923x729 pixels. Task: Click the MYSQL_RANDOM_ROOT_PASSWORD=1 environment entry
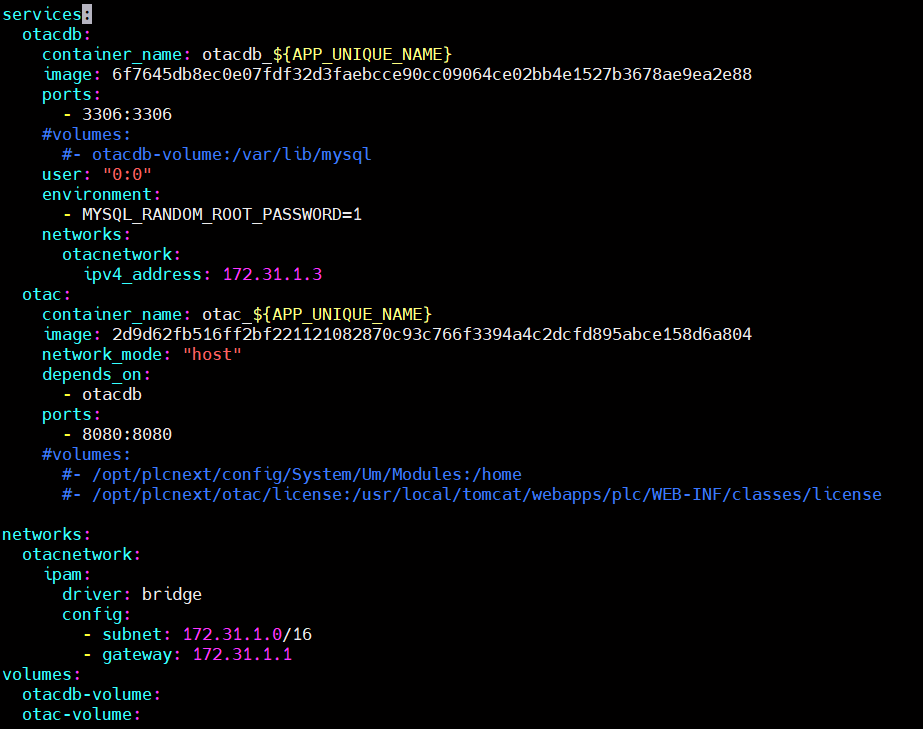221,214
